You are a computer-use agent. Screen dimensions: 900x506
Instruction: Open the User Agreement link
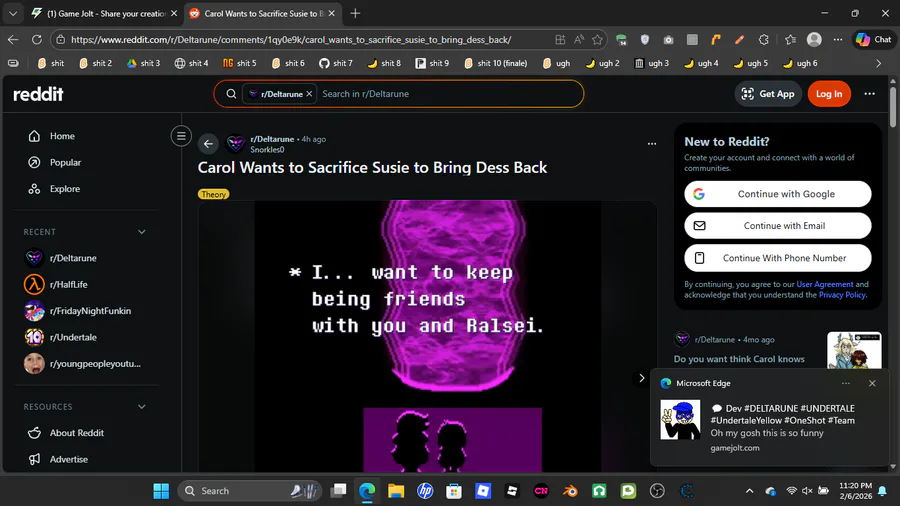[824, 285]
